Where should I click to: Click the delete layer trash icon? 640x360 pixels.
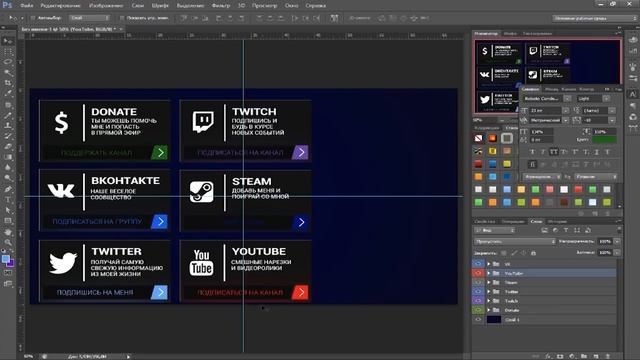point(607,356)
